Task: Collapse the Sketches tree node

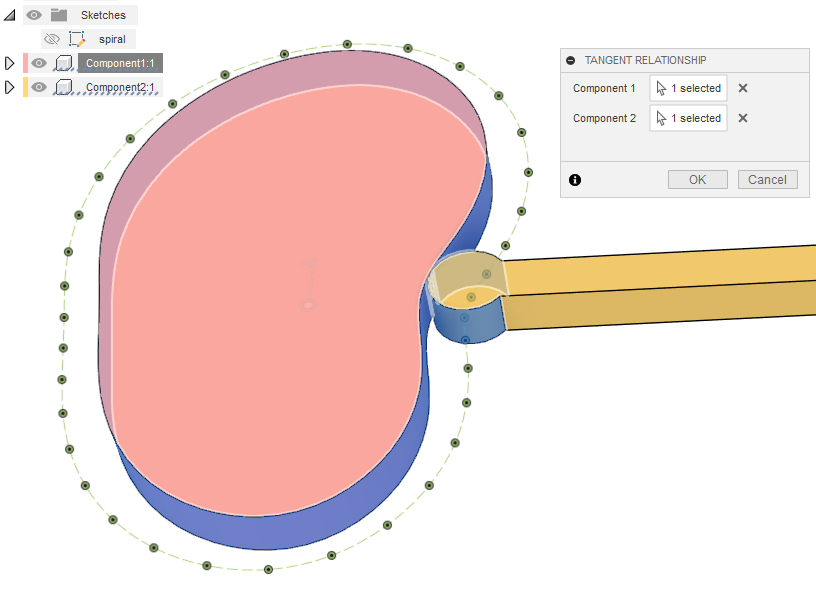Action: tap(9, 15)
